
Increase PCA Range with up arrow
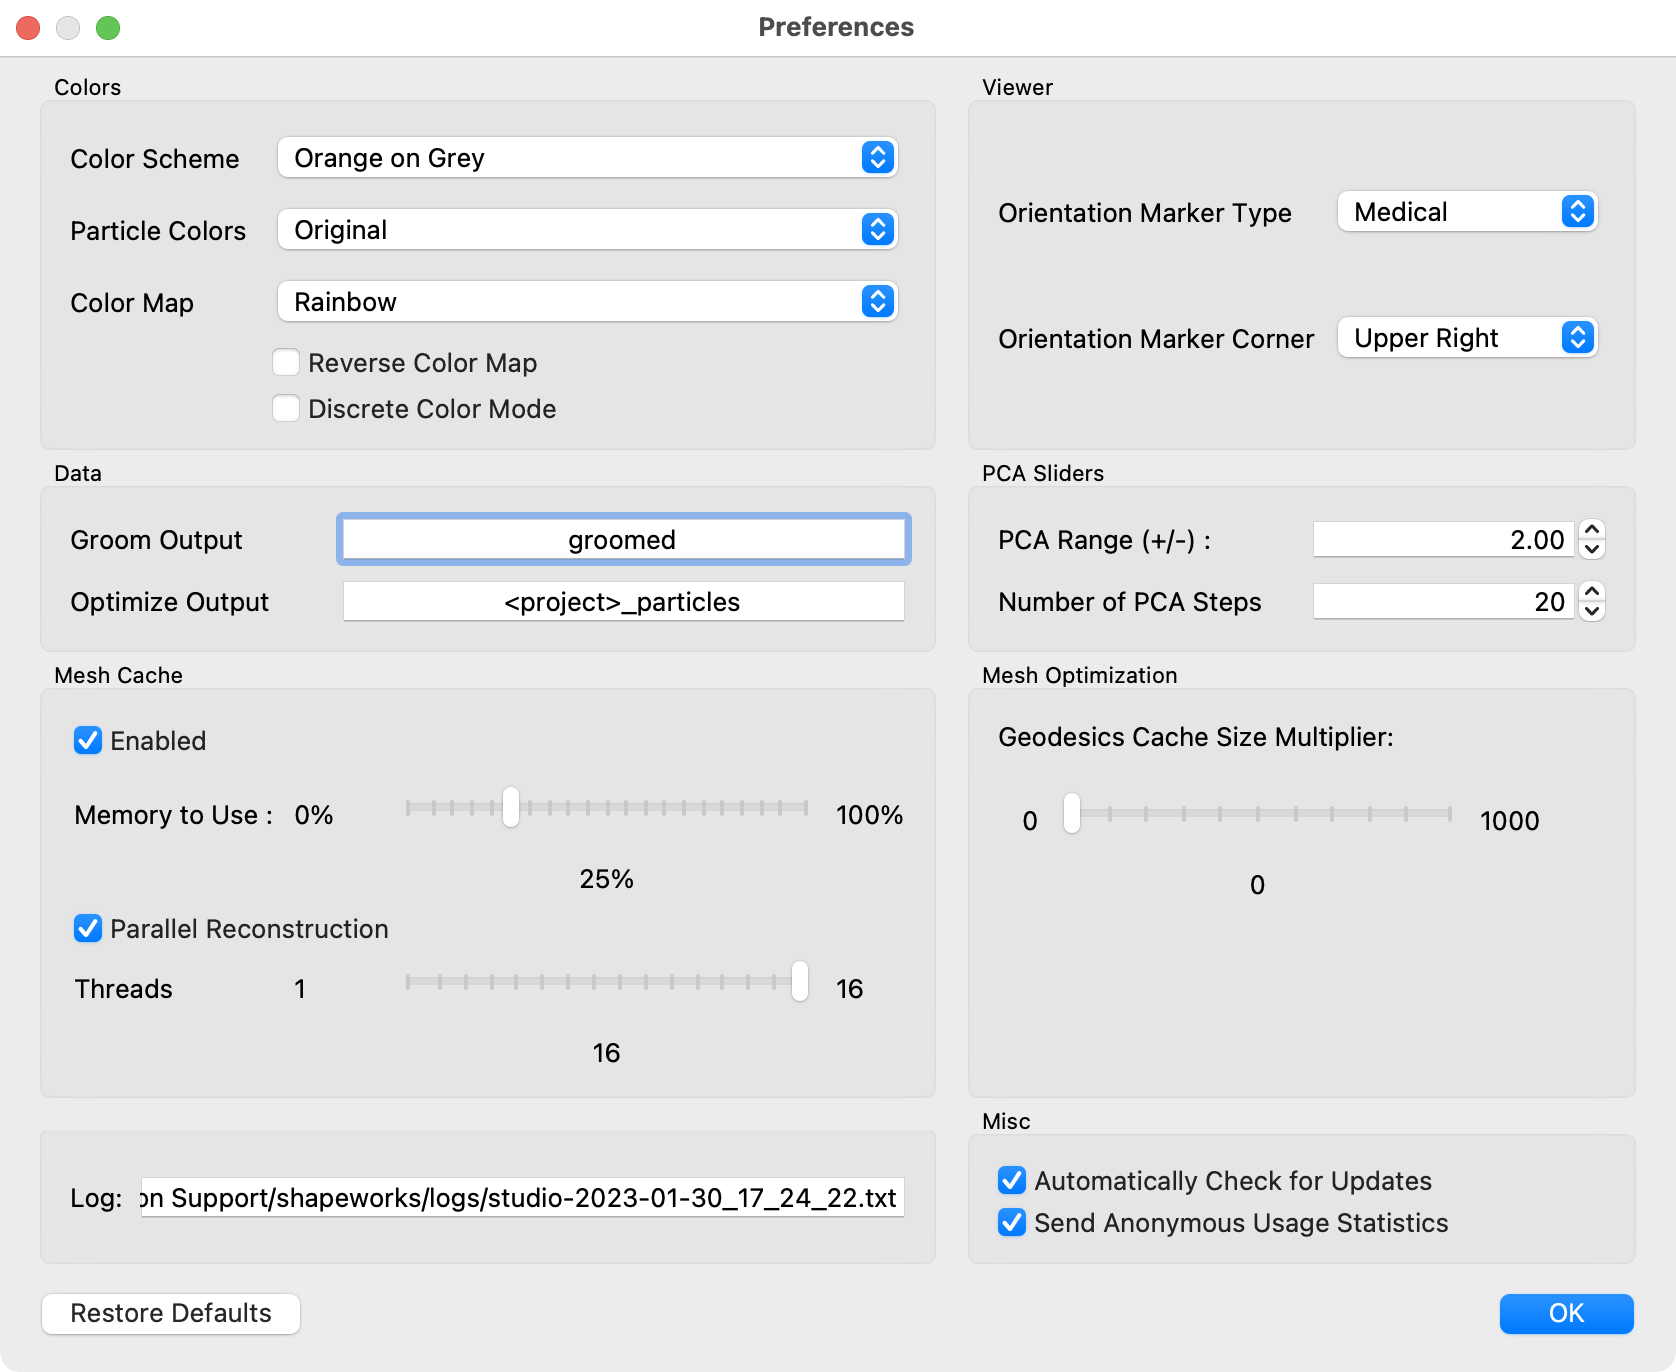coord(1592,530)
